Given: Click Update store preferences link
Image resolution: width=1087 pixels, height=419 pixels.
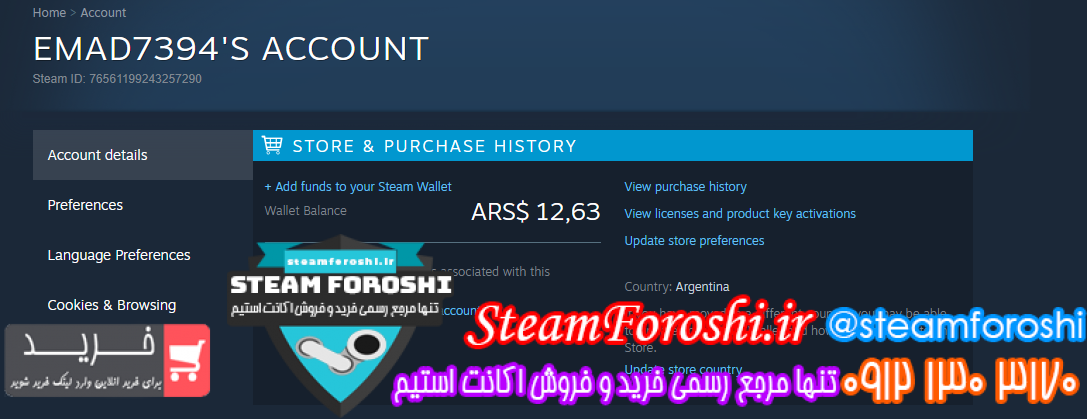Looking at the screenshot, I should click(694, 241).
